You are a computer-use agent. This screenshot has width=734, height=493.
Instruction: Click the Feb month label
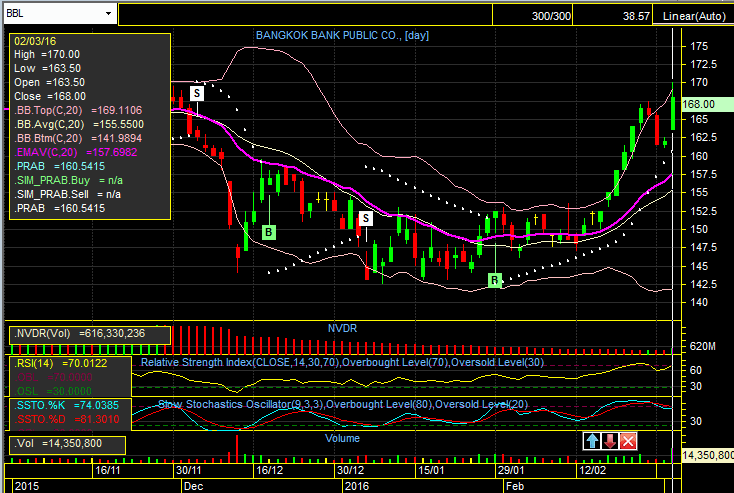click(x=515, y=486)
